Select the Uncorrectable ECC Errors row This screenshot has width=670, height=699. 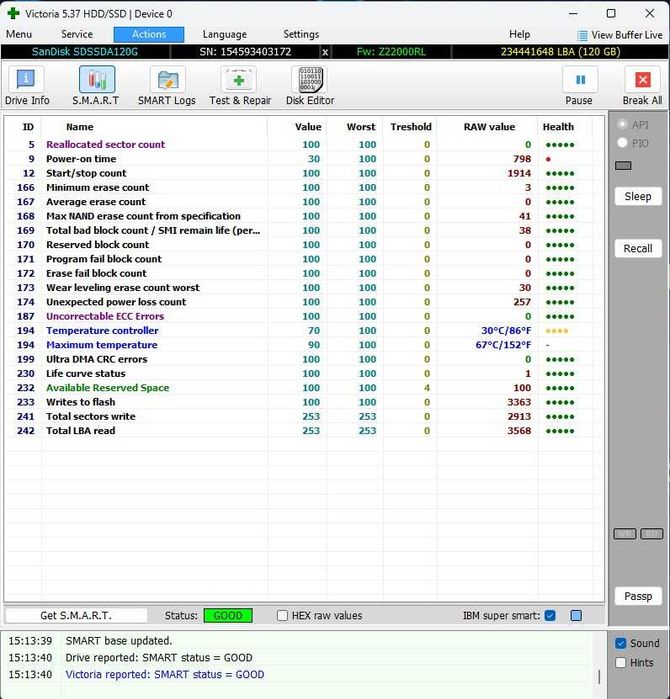click(x=304, y=316)
